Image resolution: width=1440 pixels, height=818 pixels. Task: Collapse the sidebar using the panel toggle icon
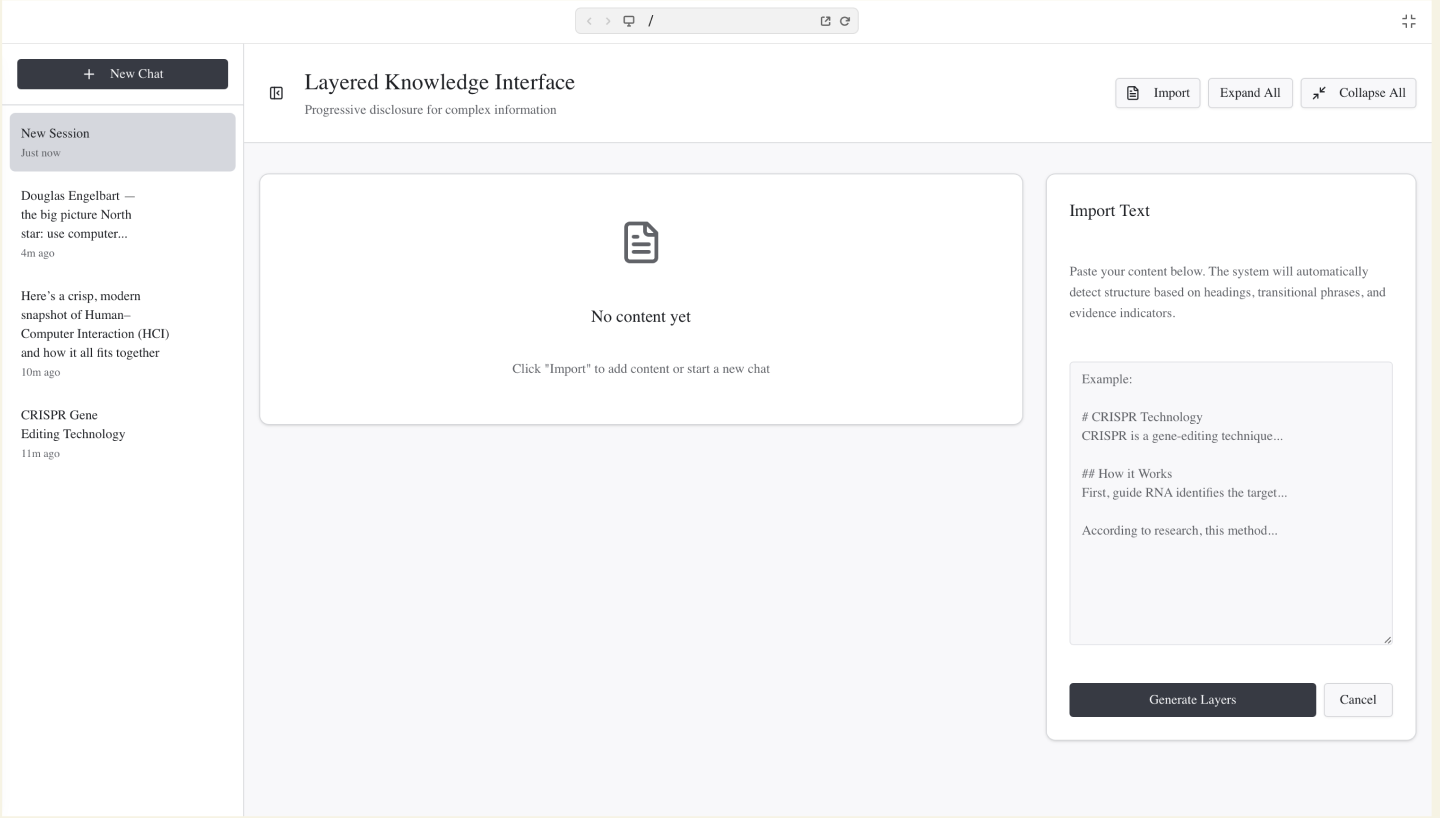[x=276, y=93]
